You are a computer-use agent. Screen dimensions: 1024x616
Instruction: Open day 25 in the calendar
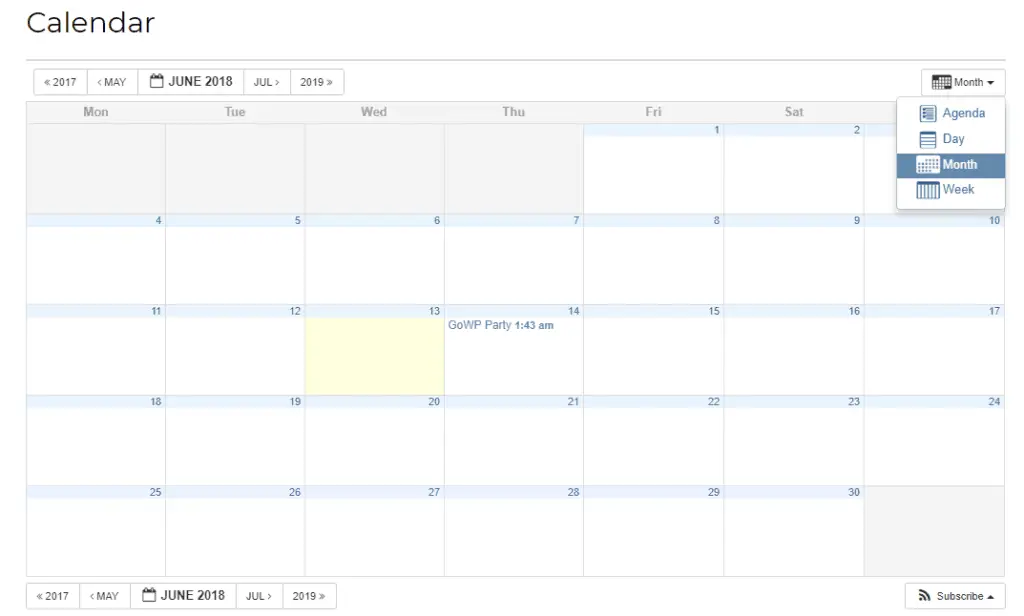click(x=155, y=493)
